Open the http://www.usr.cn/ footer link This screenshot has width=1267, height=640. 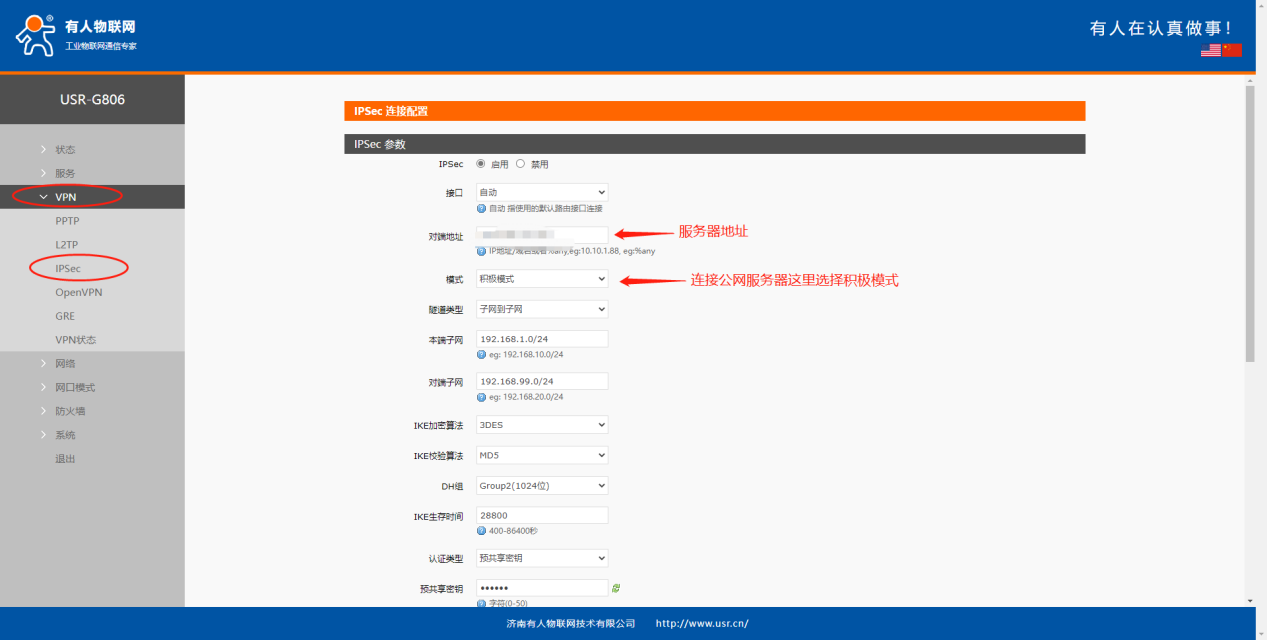tap(701, 624)
